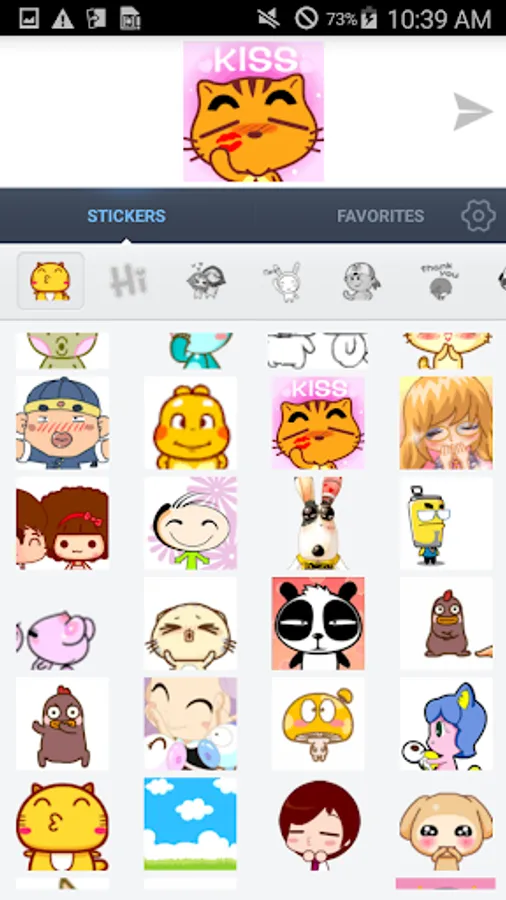Select the 'Hi' sticker pack
The image size is (506, 900).
pyautogui.click(x=129, y=281)
